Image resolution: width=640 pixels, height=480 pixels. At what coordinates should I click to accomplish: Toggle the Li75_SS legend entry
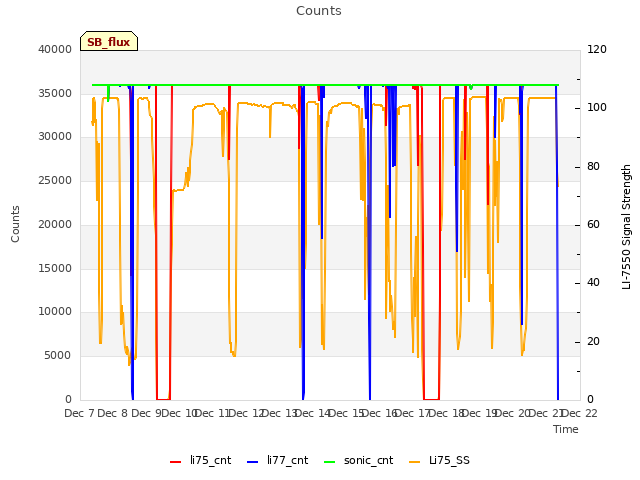[439, 460]
